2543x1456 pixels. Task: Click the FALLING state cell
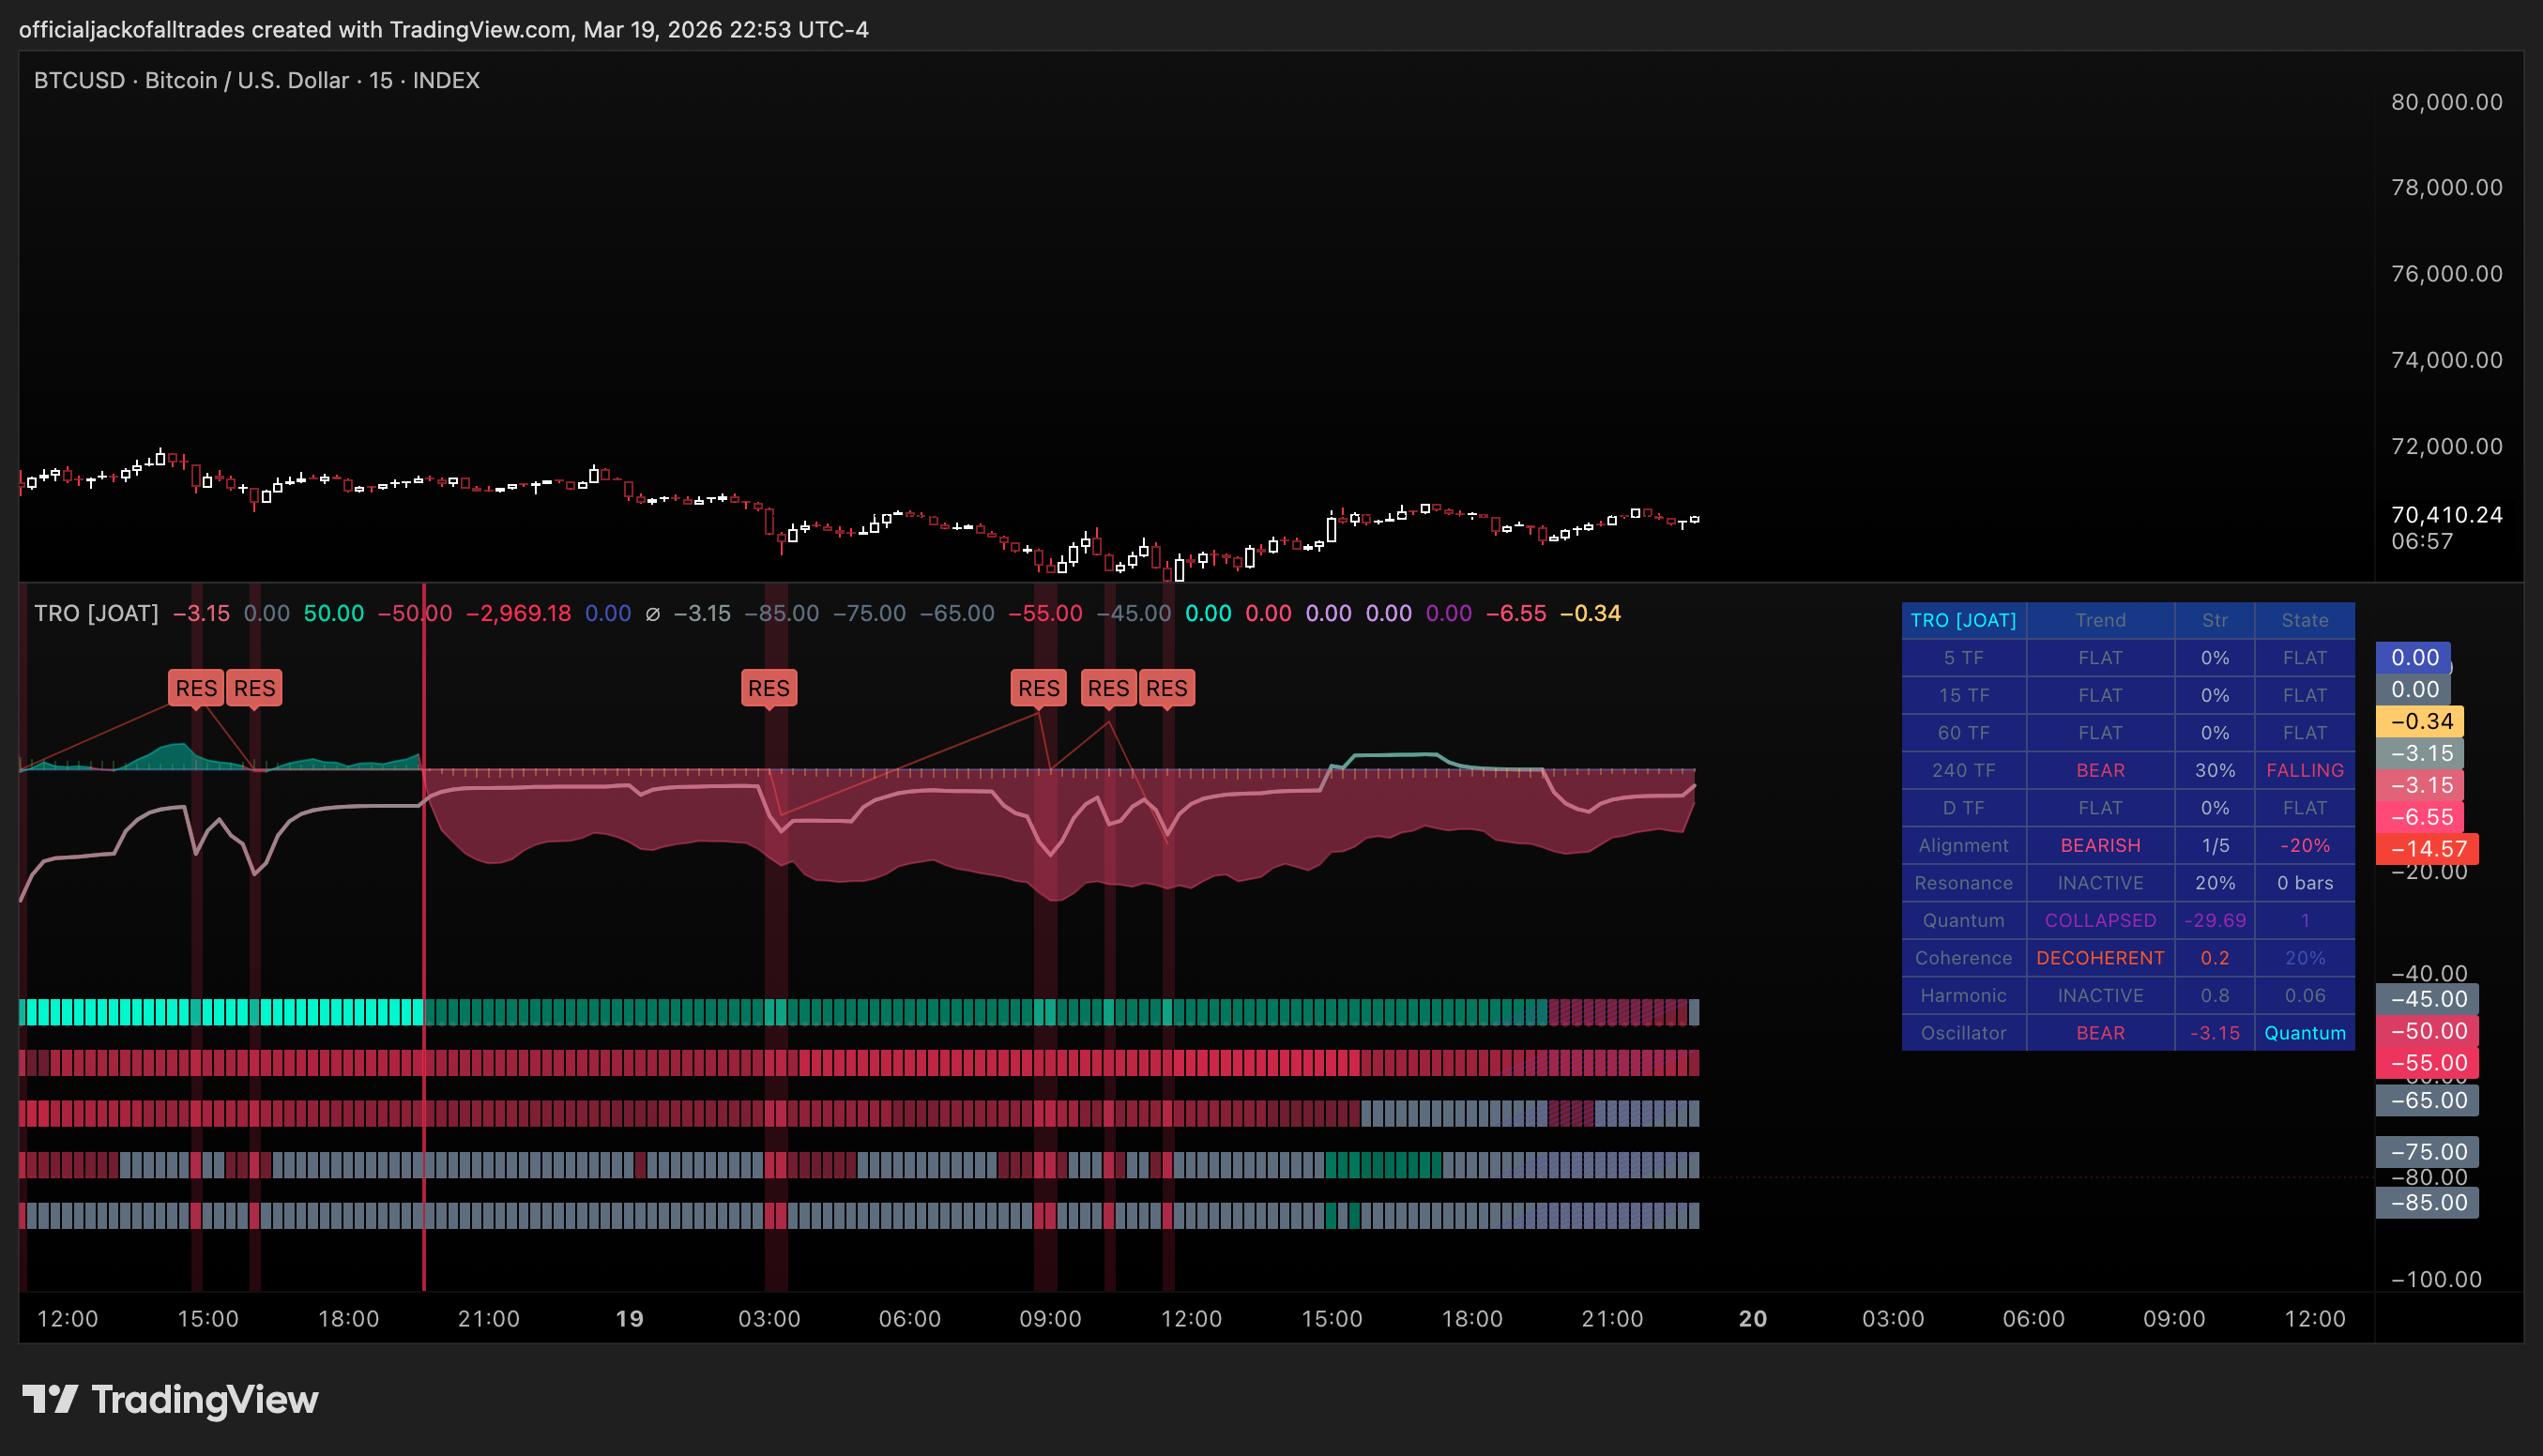(2304, 770)
